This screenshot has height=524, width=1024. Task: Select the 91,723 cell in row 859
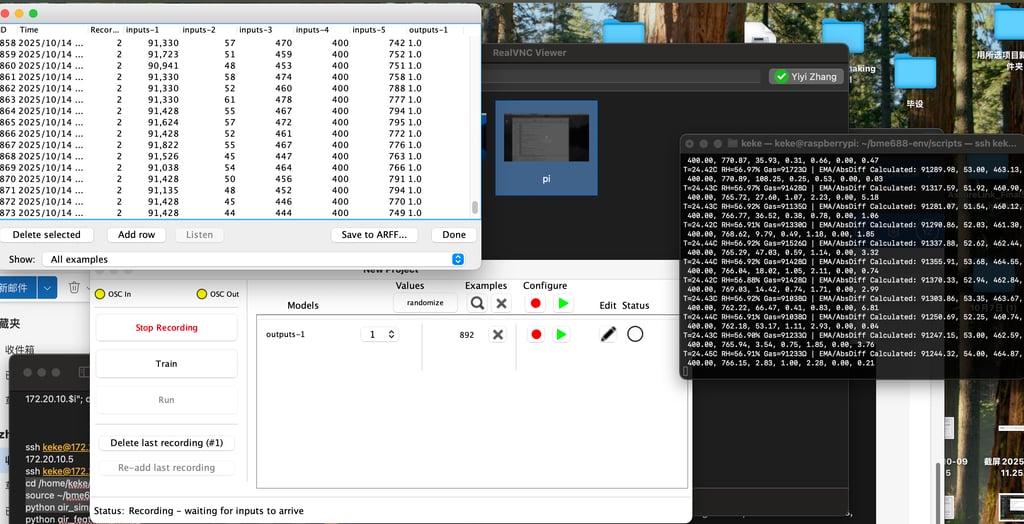click(x=163, y=54)
